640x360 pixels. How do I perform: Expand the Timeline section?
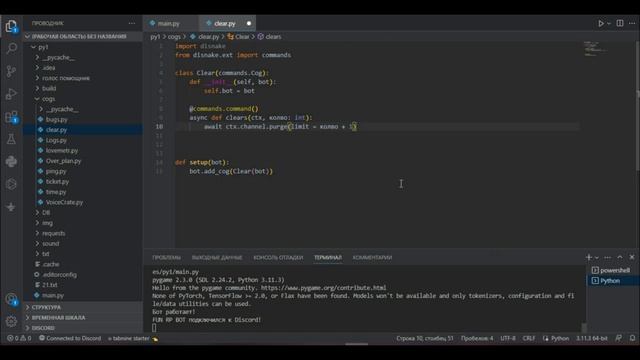82,318
